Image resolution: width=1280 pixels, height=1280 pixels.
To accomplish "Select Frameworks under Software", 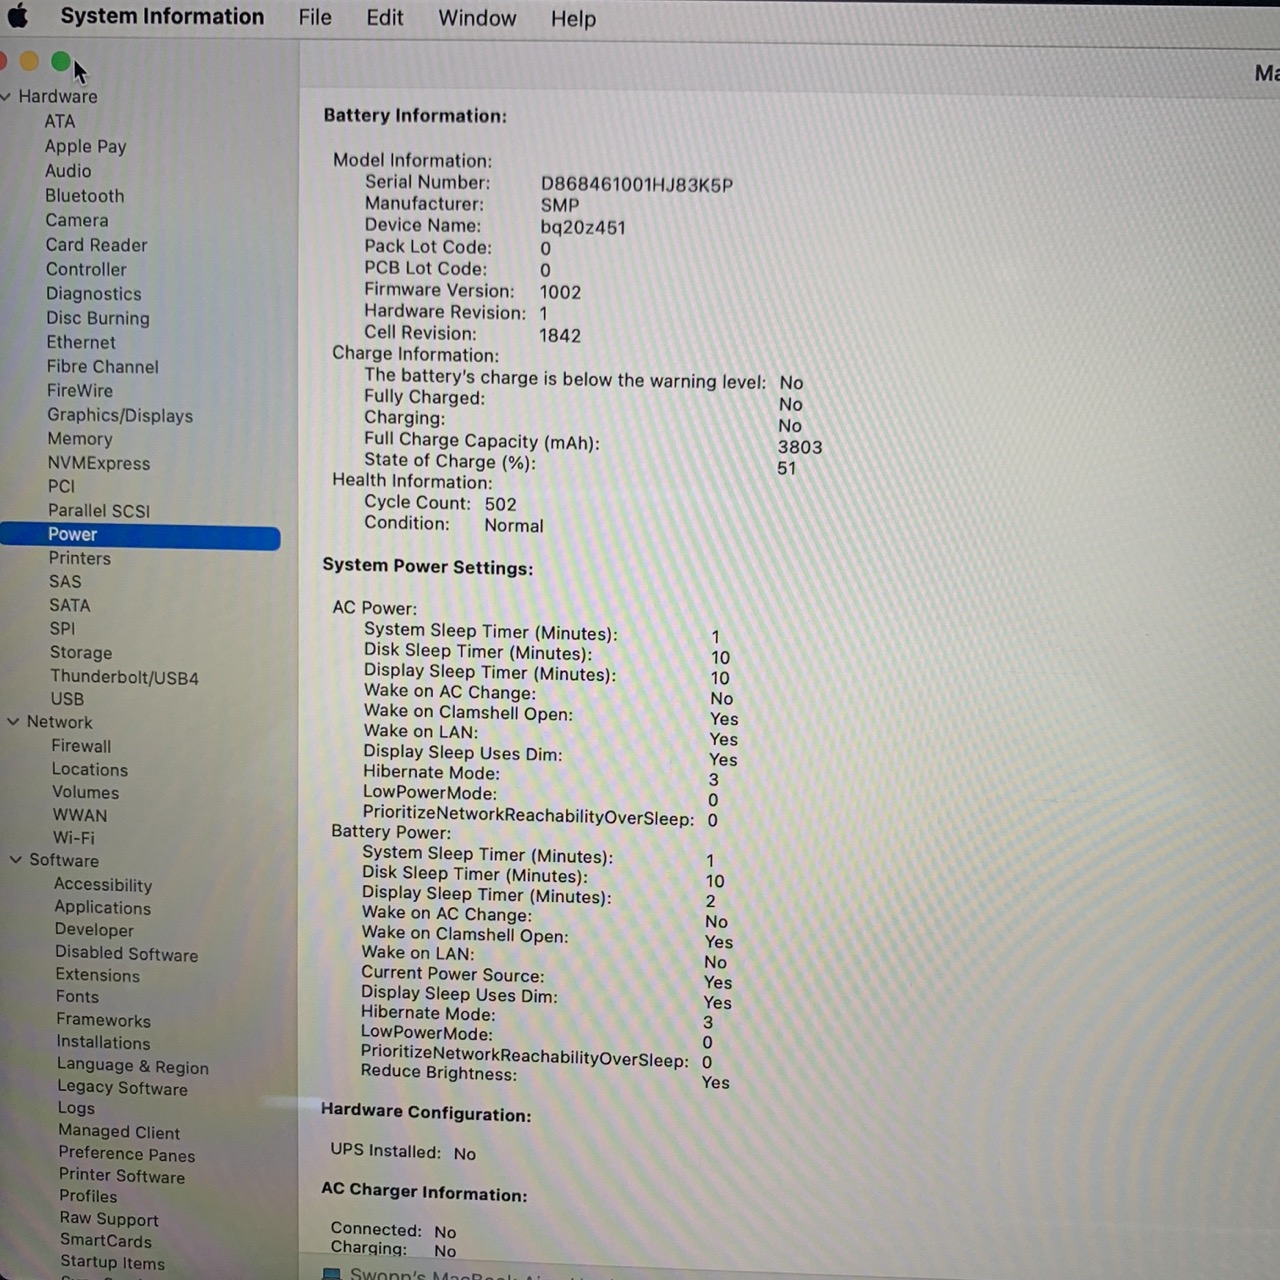I will (103, 1020).
